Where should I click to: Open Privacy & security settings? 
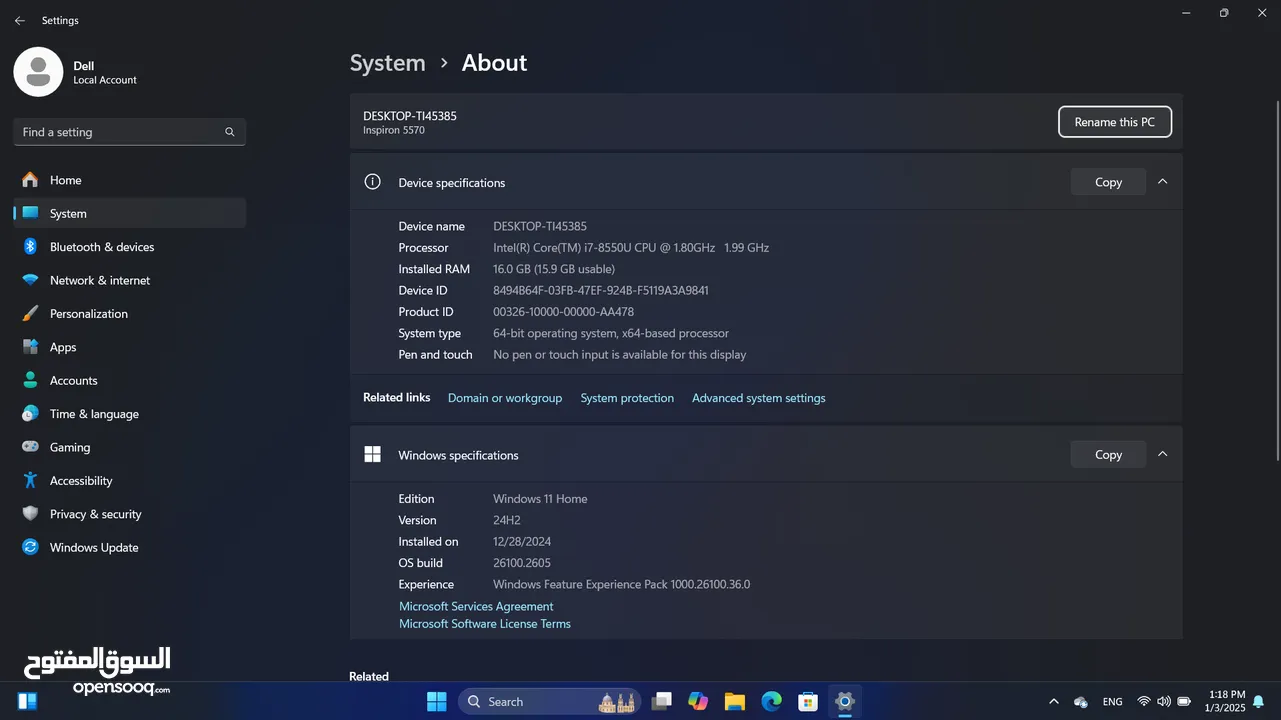pos(129,514)
